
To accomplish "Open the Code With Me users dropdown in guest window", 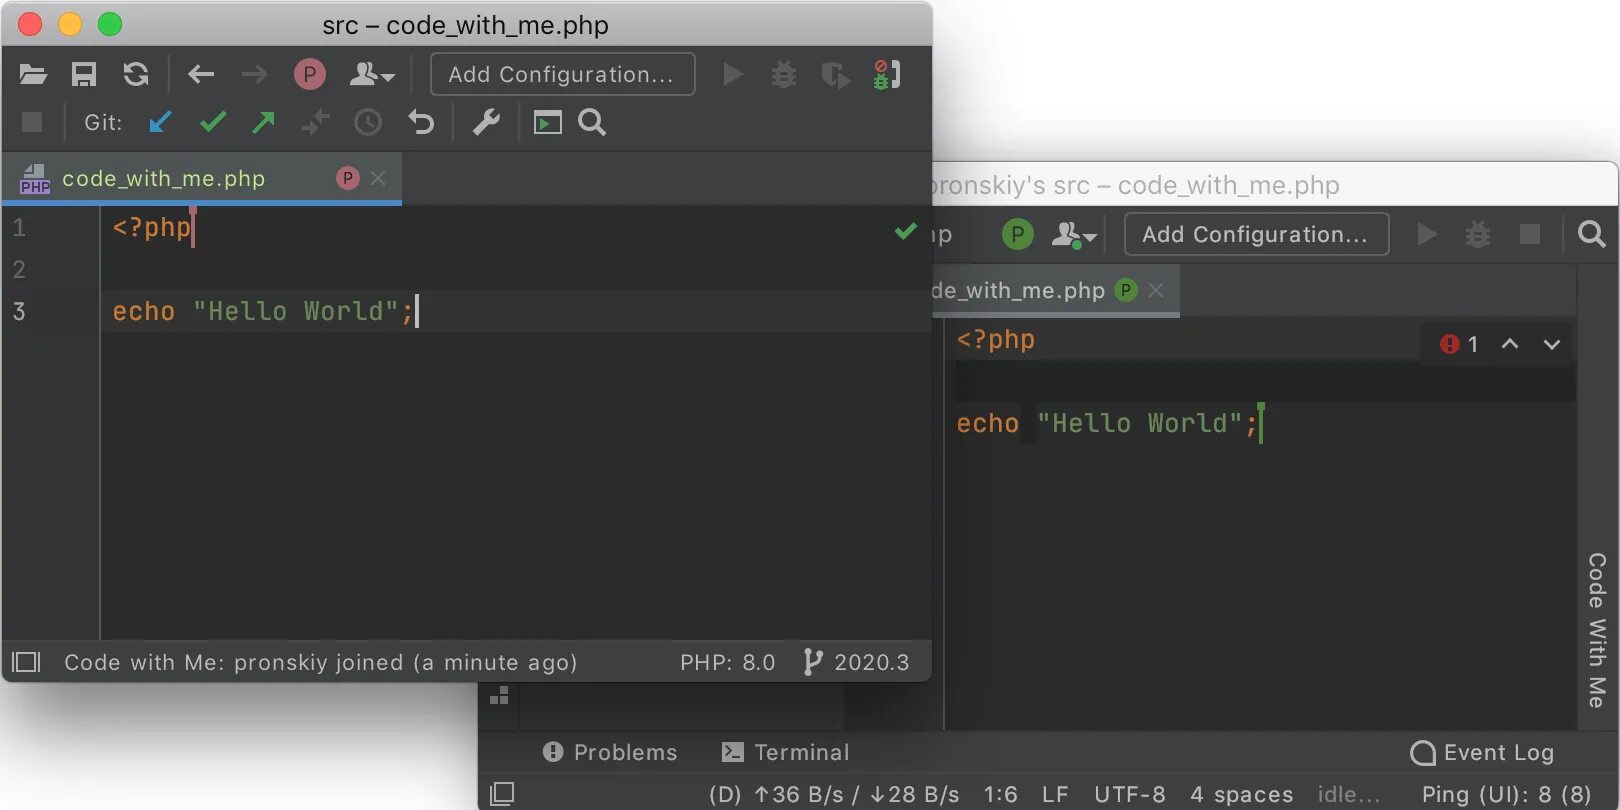I will pyautogui.click(x=1075, y=235).
